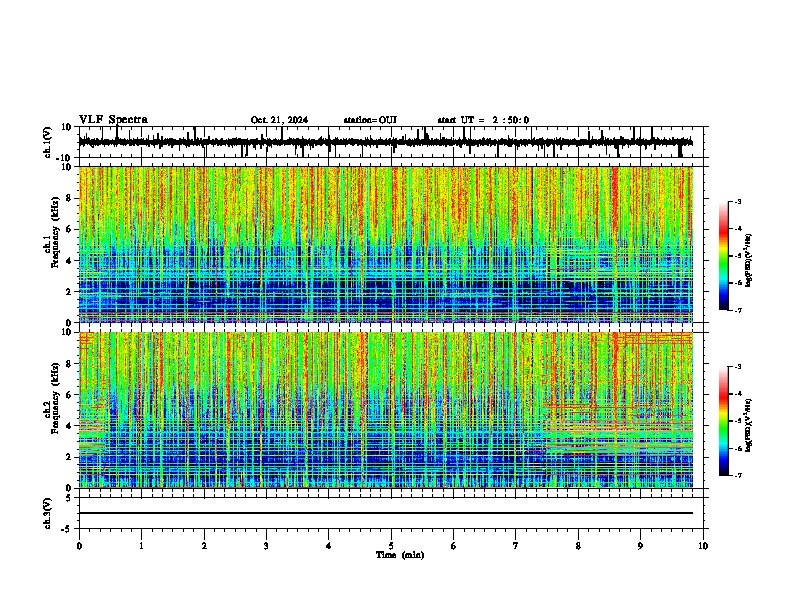Click the 2 tick label on Time axis
Image resolution: width=792 pixels, height=612 pixels.
[x=204, y=546]
